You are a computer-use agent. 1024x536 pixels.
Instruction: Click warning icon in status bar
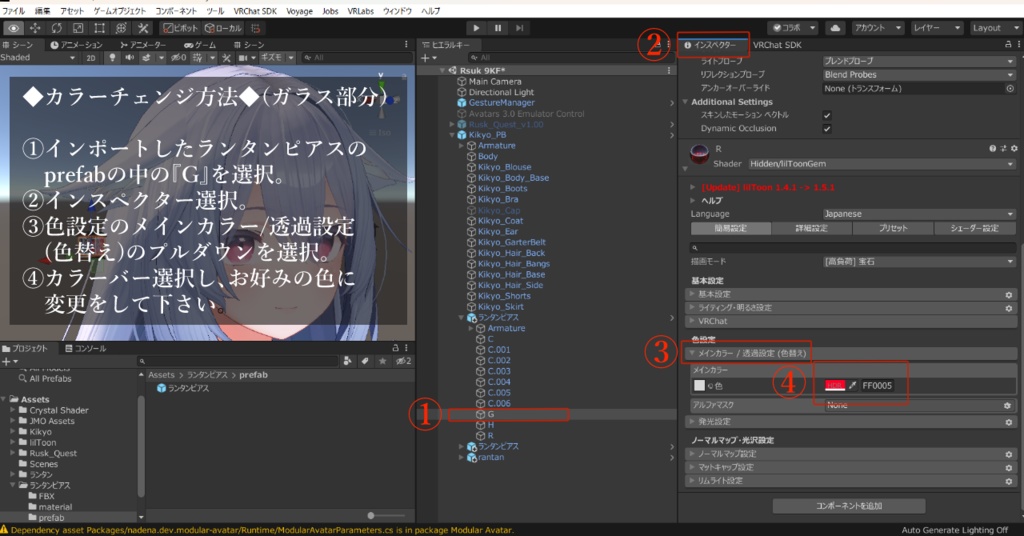tap(5, 530)
